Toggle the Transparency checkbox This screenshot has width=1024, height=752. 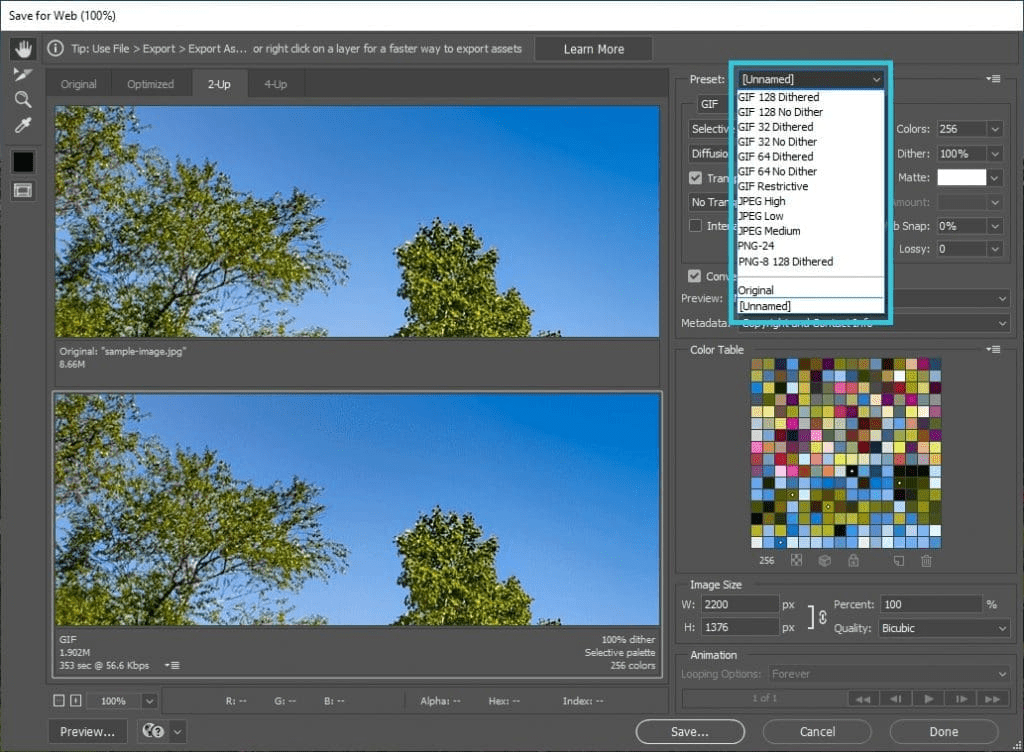coord(695,178)
